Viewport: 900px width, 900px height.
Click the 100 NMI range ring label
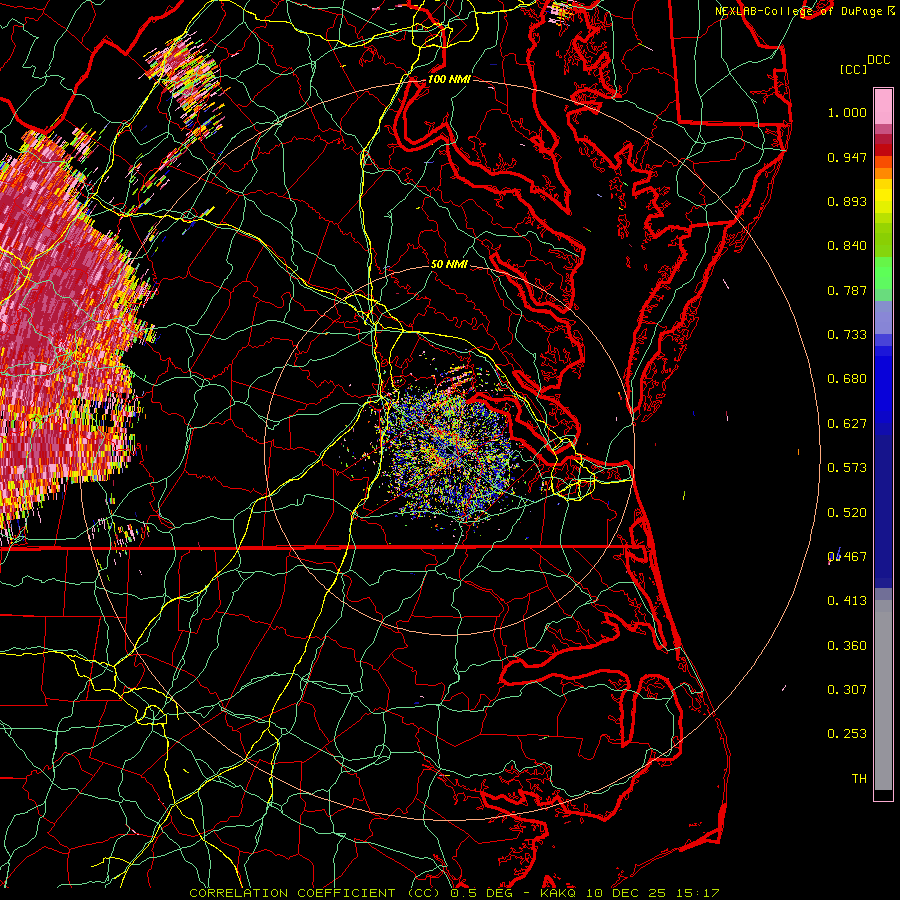click(449, 79)
